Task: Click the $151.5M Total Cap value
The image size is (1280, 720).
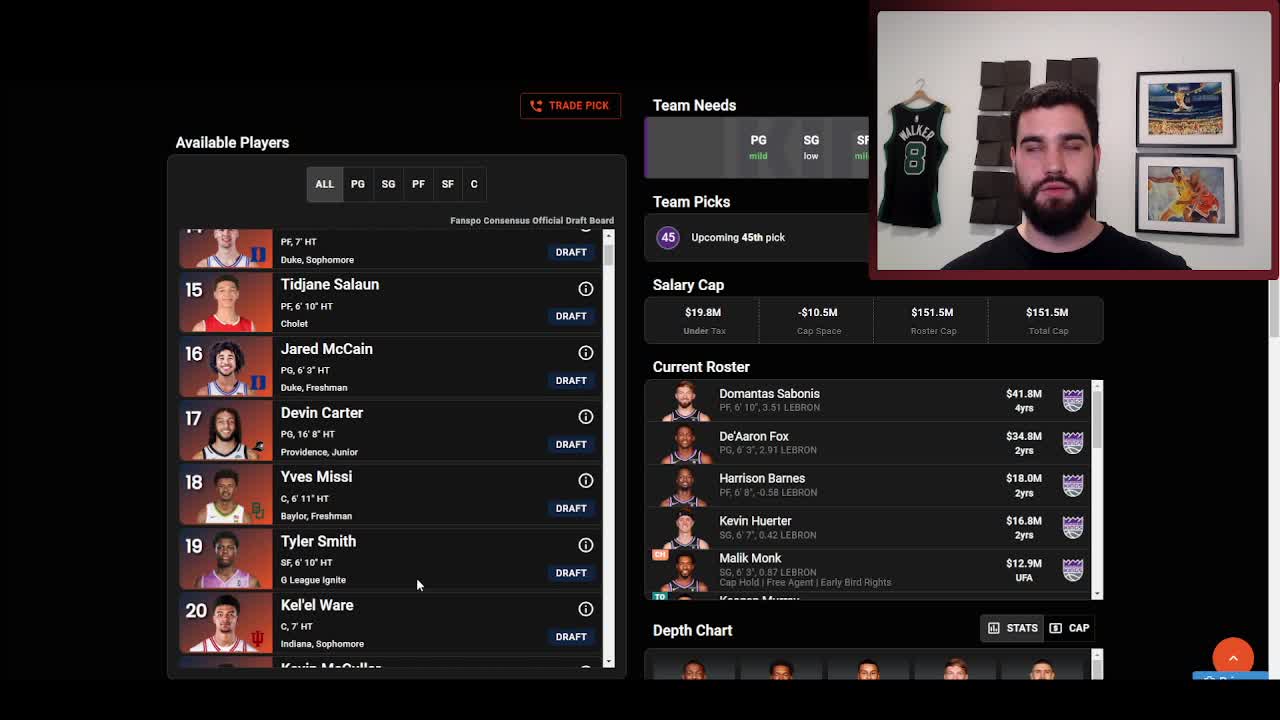Action: (1047, 312)
